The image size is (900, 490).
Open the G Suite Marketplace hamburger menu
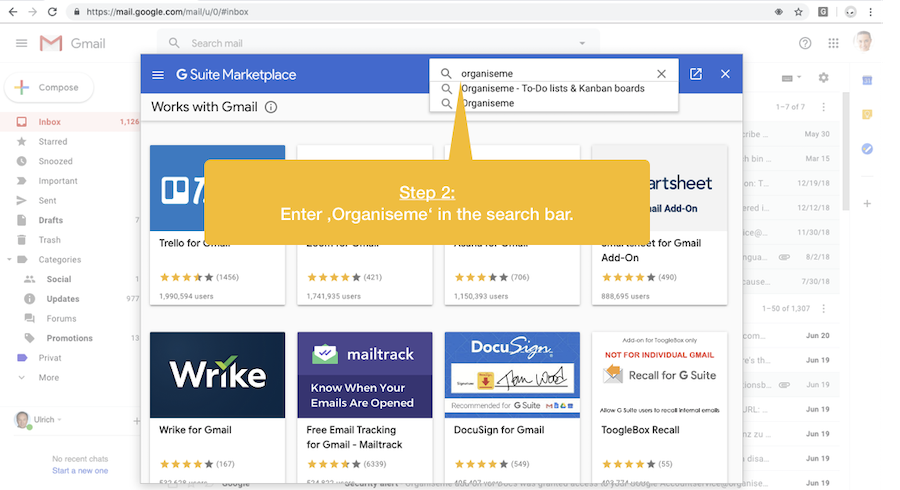(x=158, y=75)
